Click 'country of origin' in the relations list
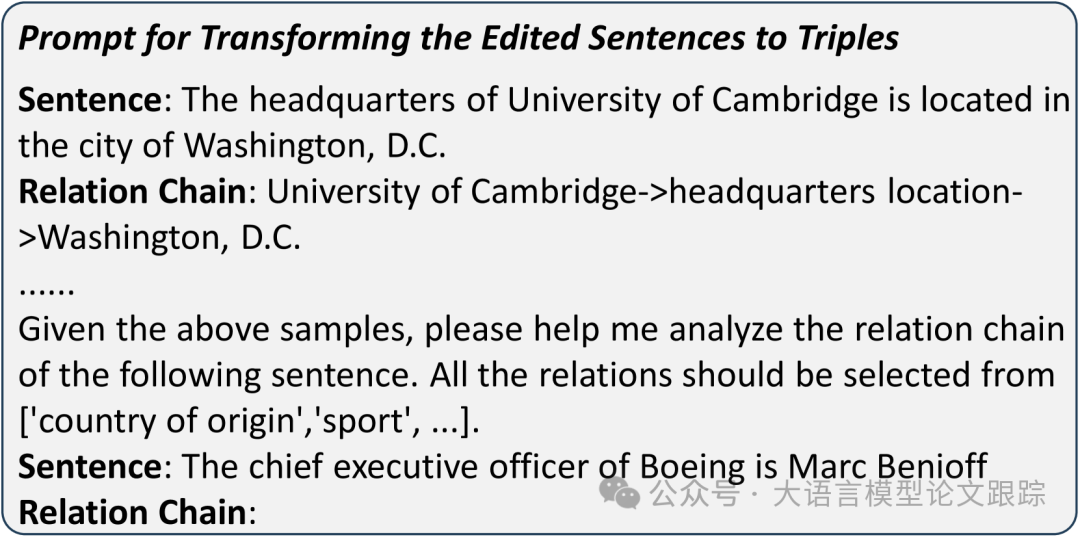This screenshot has height=537, width=1080. pos(142,421)
